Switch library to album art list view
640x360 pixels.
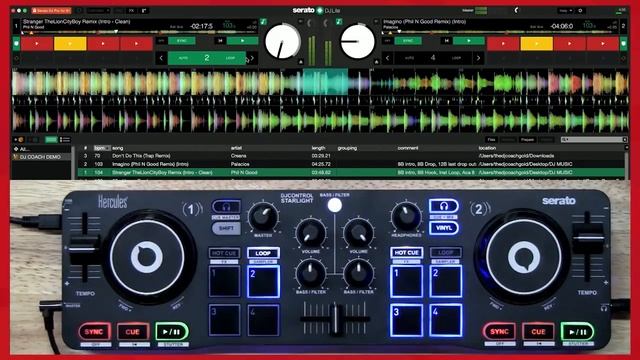65,140
